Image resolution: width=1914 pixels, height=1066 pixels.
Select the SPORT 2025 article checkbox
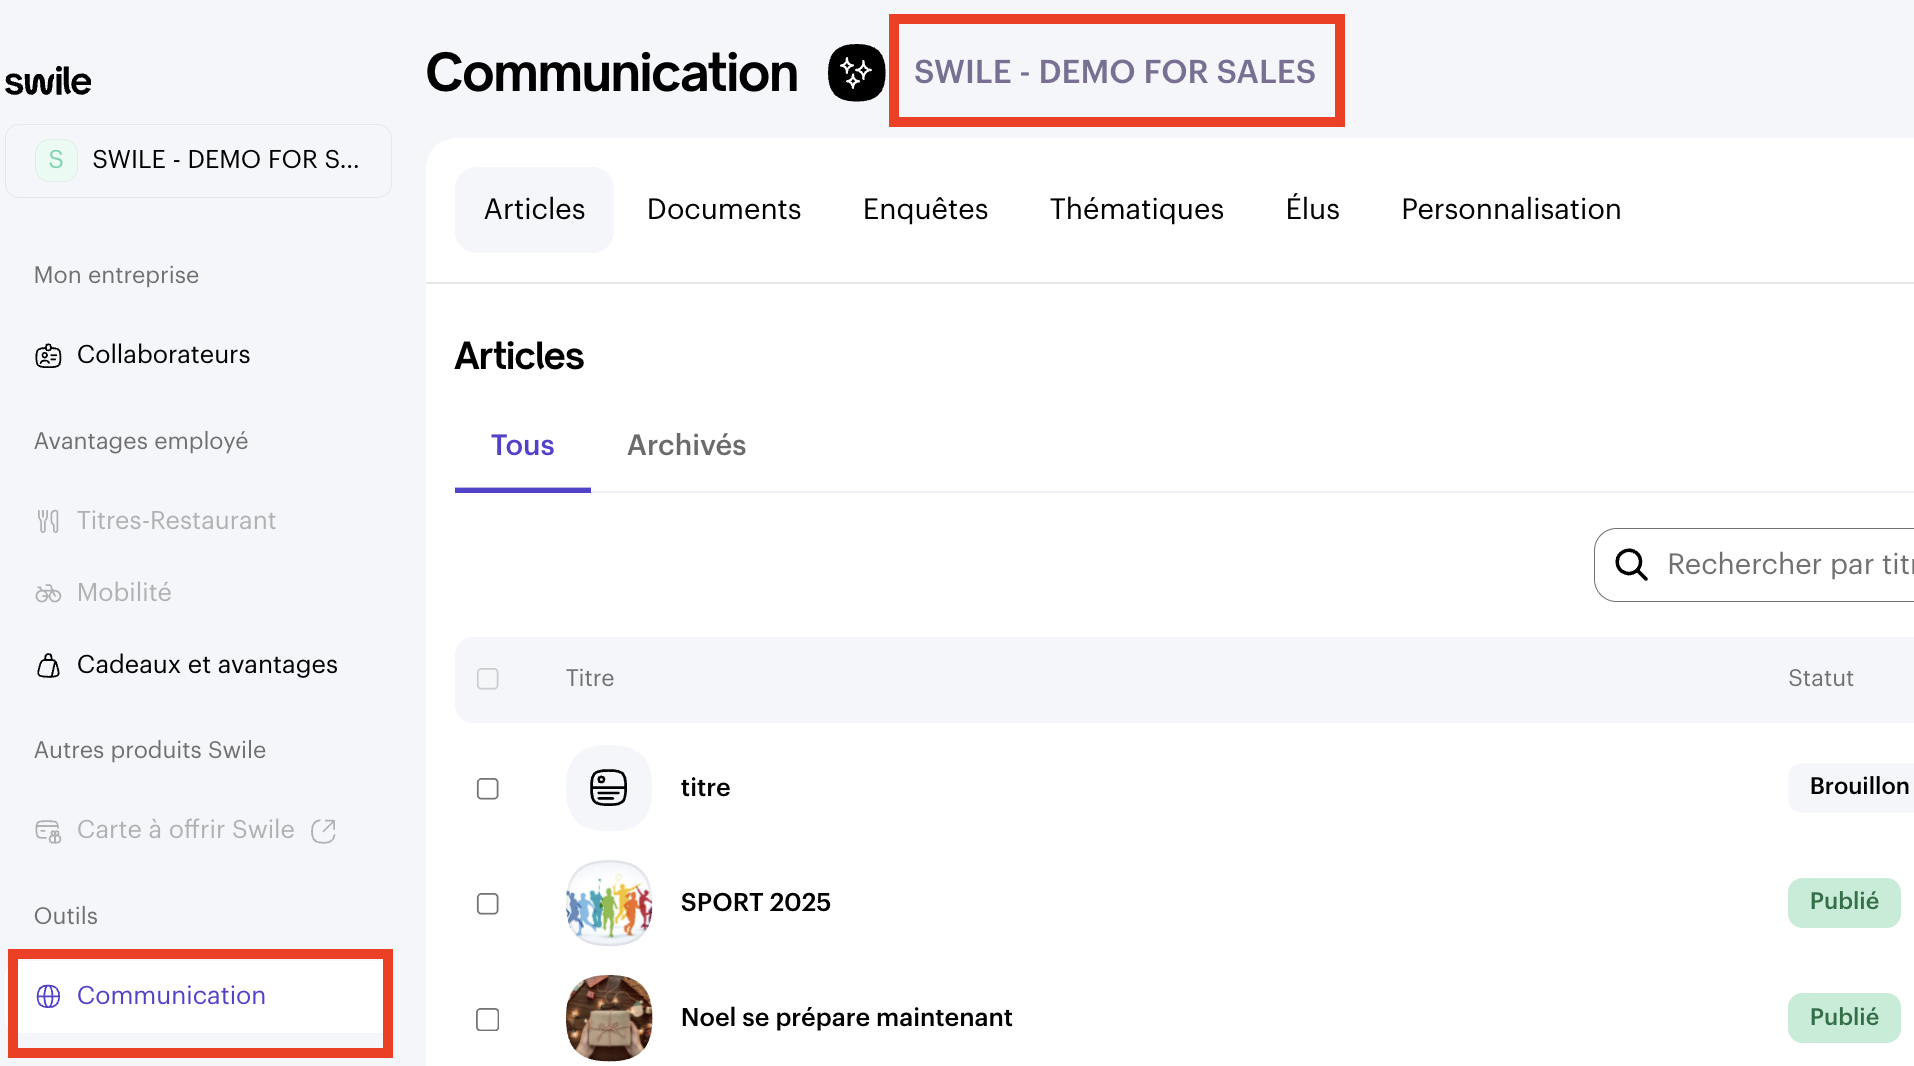tap(488, 904)
